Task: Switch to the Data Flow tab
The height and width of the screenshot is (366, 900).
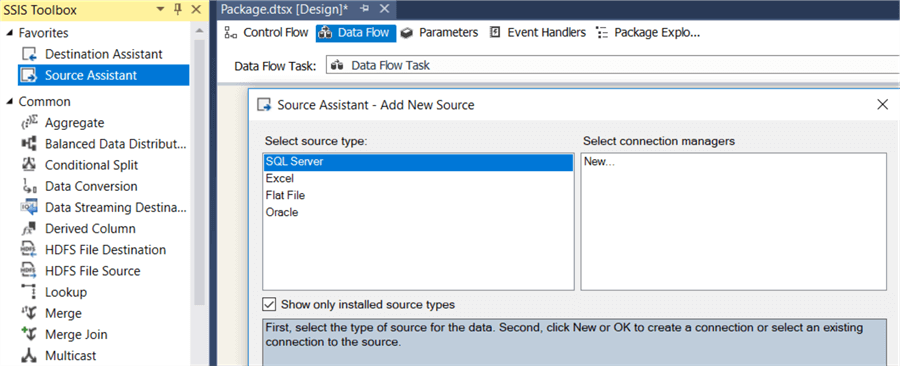Action: (x=356, y=33)
